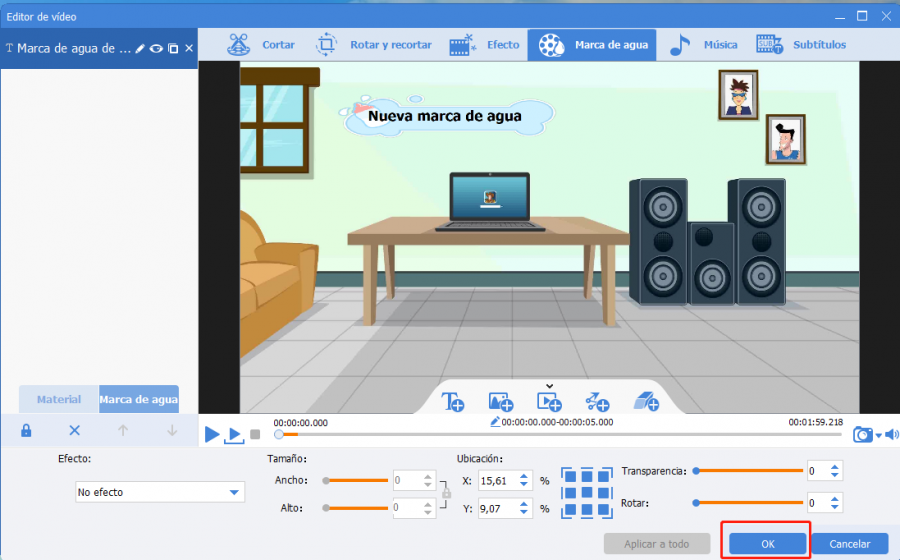900x560 pixels.
Task: Duplicate the watermark item with copy icon
Action: 173,49
